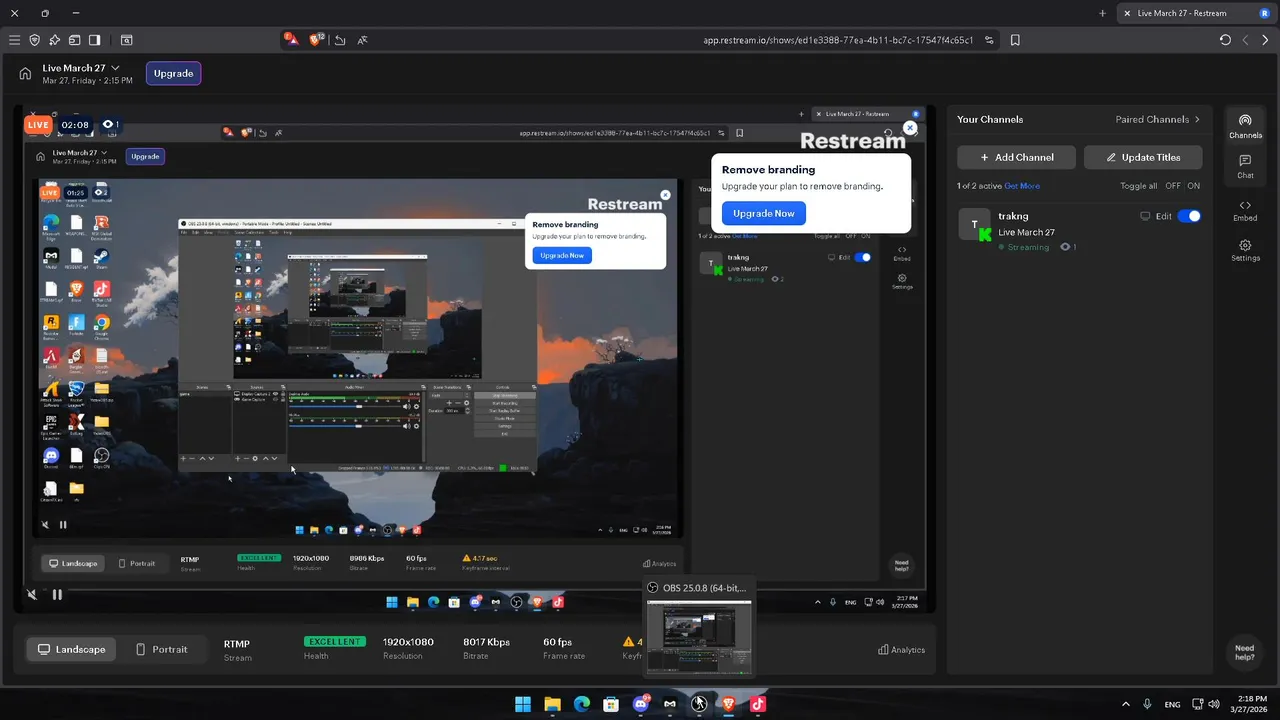Open the Brave Shields lion icon

317,39
